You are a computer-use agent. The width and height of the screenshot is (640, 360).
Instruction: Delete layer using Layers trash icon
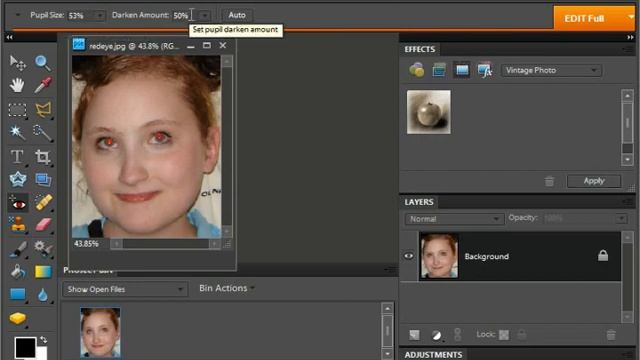point(611,335)
